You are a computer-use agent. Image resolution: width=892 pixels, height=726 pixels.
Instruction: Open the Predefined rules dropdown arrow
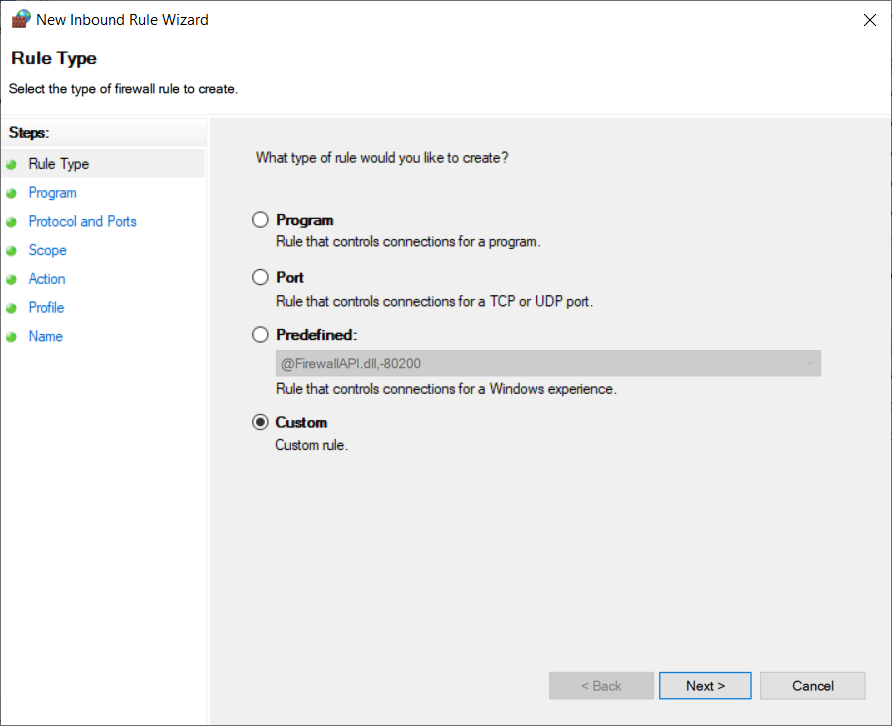(x=809, y=364)
